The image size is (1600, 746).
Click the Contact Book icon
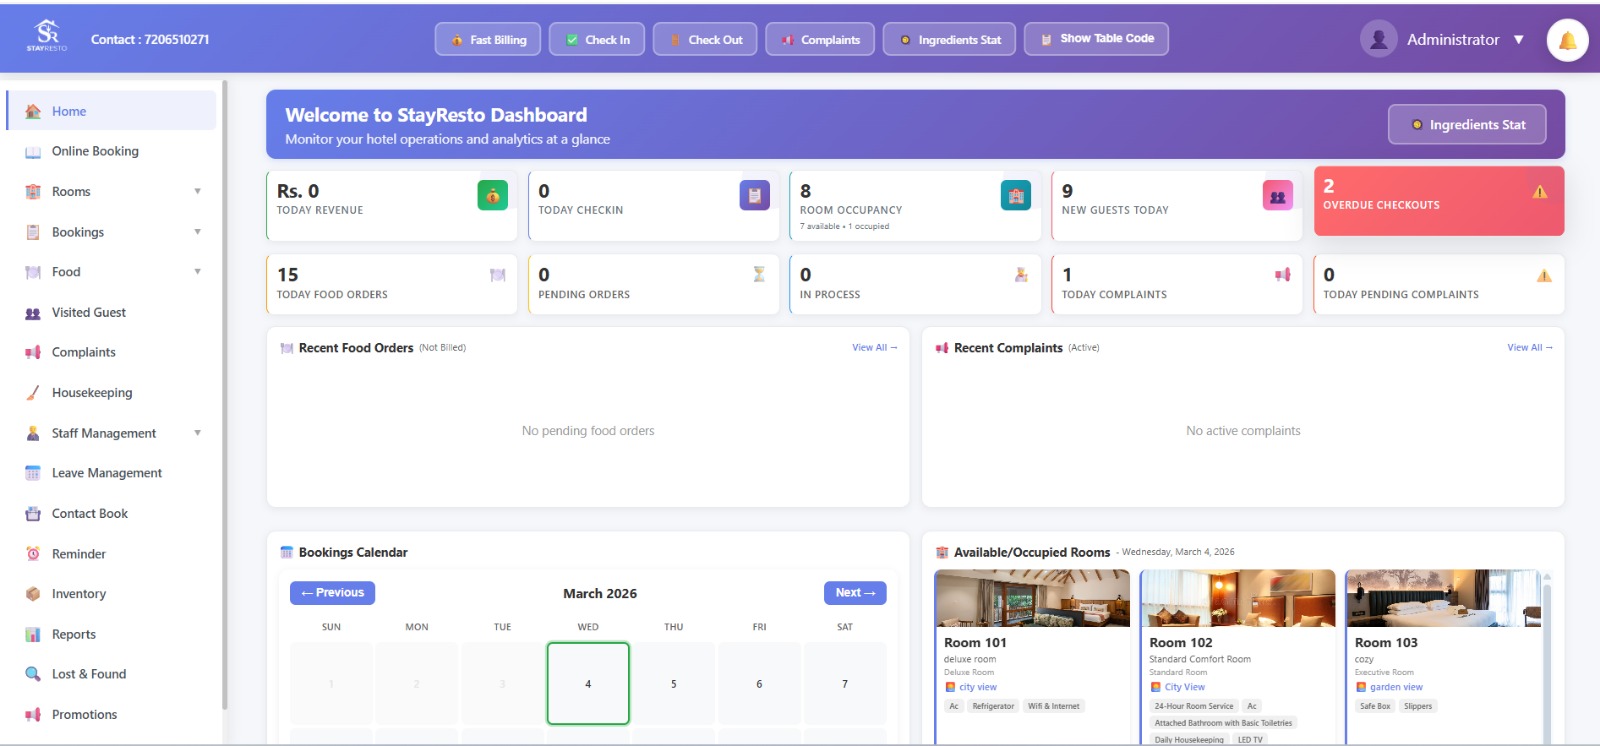click(33, 514)
